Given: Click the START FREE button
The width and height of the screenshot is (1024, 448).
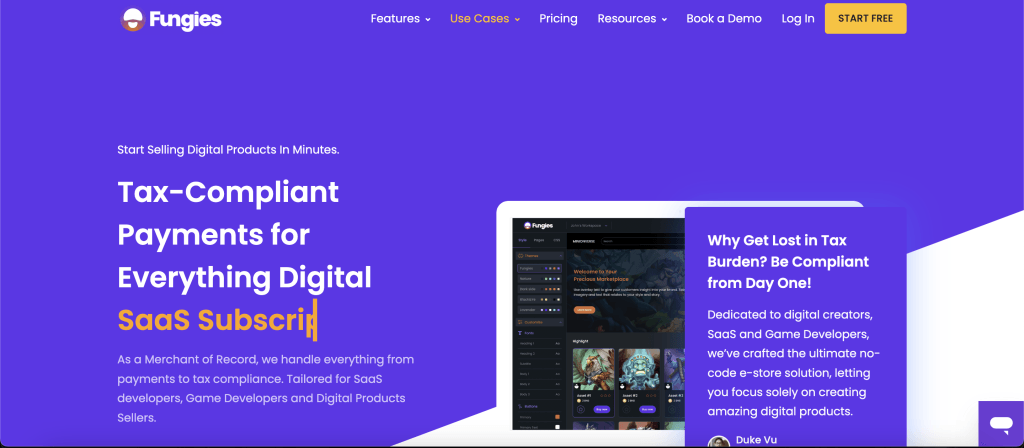Looking at the screenshot, I should [x=865, y=18].
